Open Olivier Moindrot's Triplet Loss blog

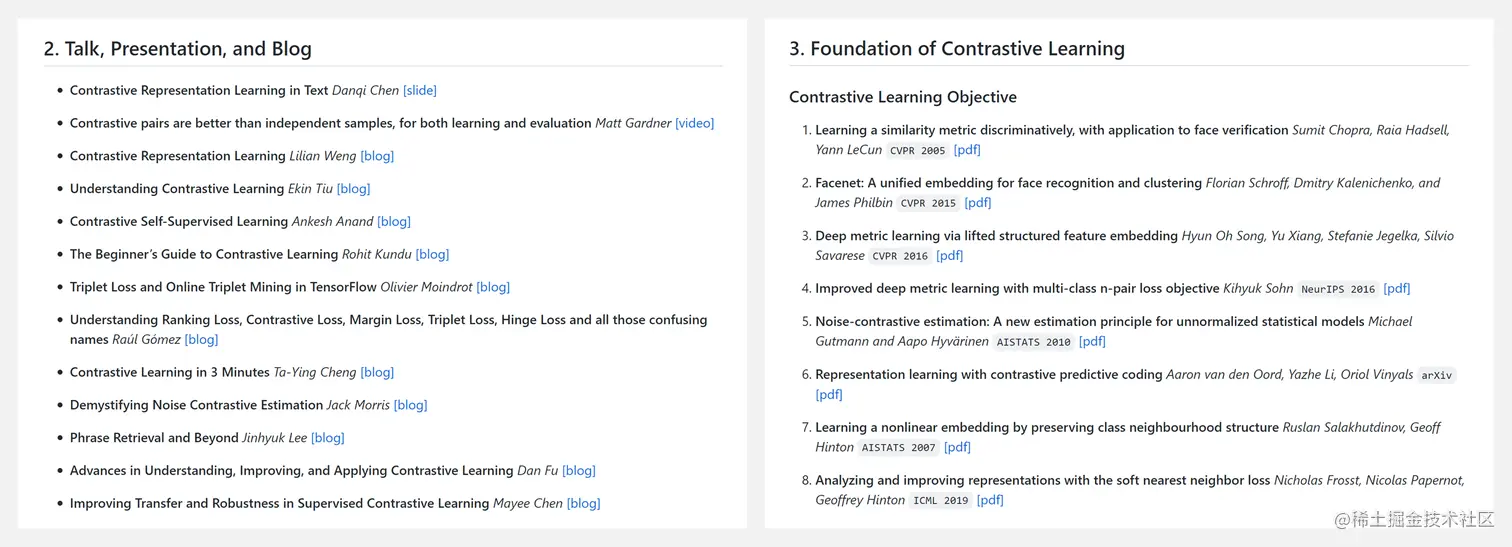[x=493, y=287]
